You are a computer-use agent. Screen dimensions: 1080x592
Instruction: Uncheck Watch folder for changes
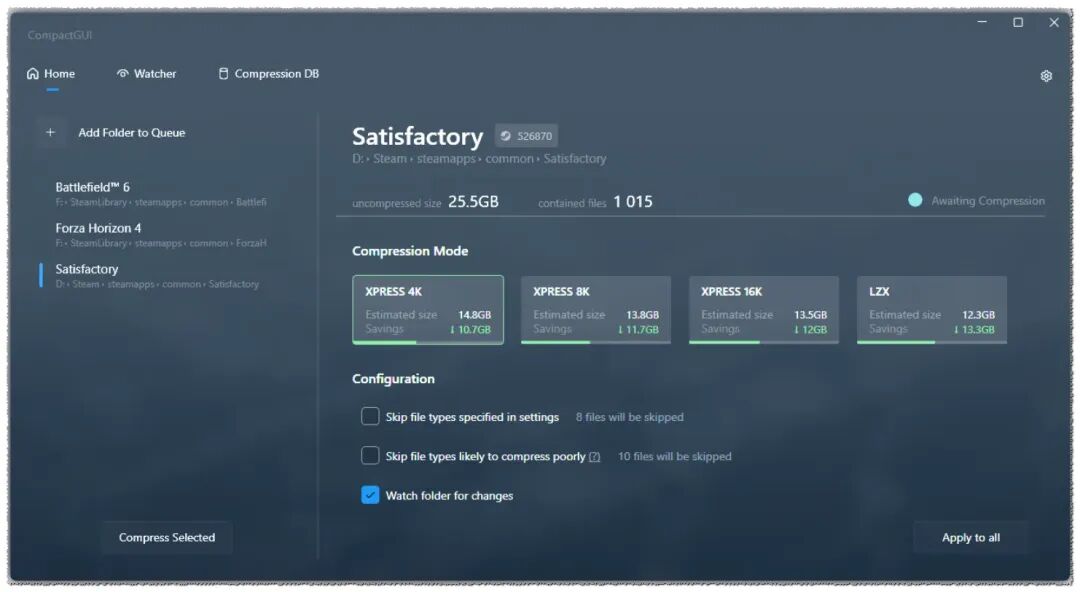point(370,495)
